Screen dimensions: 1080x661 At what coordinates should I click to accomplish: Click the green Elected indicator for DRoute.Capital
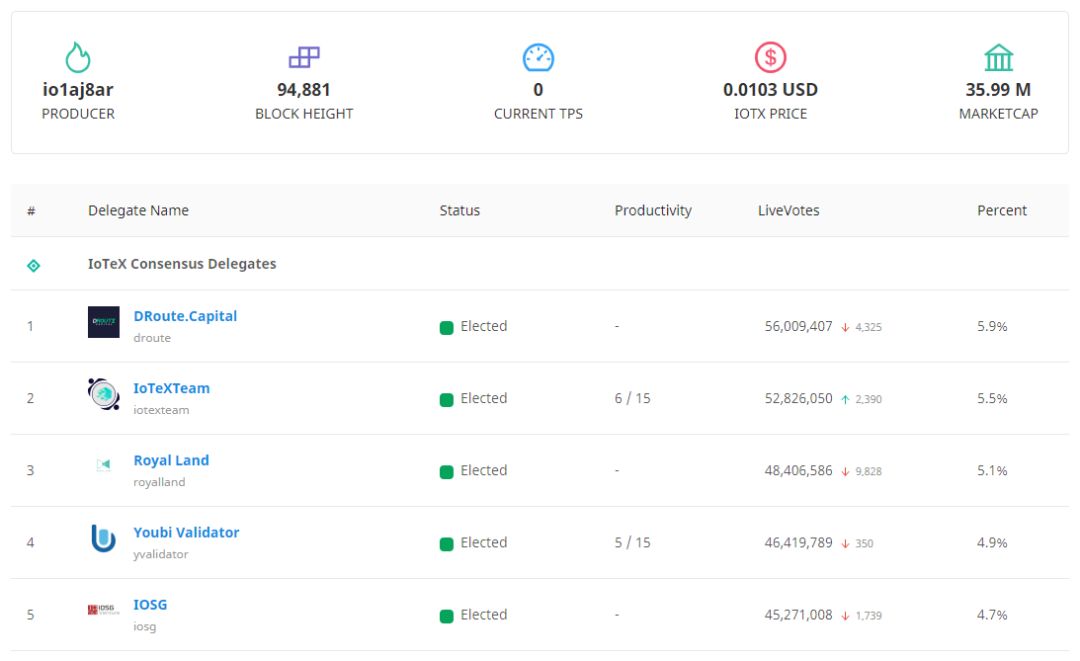click(446, 328)
